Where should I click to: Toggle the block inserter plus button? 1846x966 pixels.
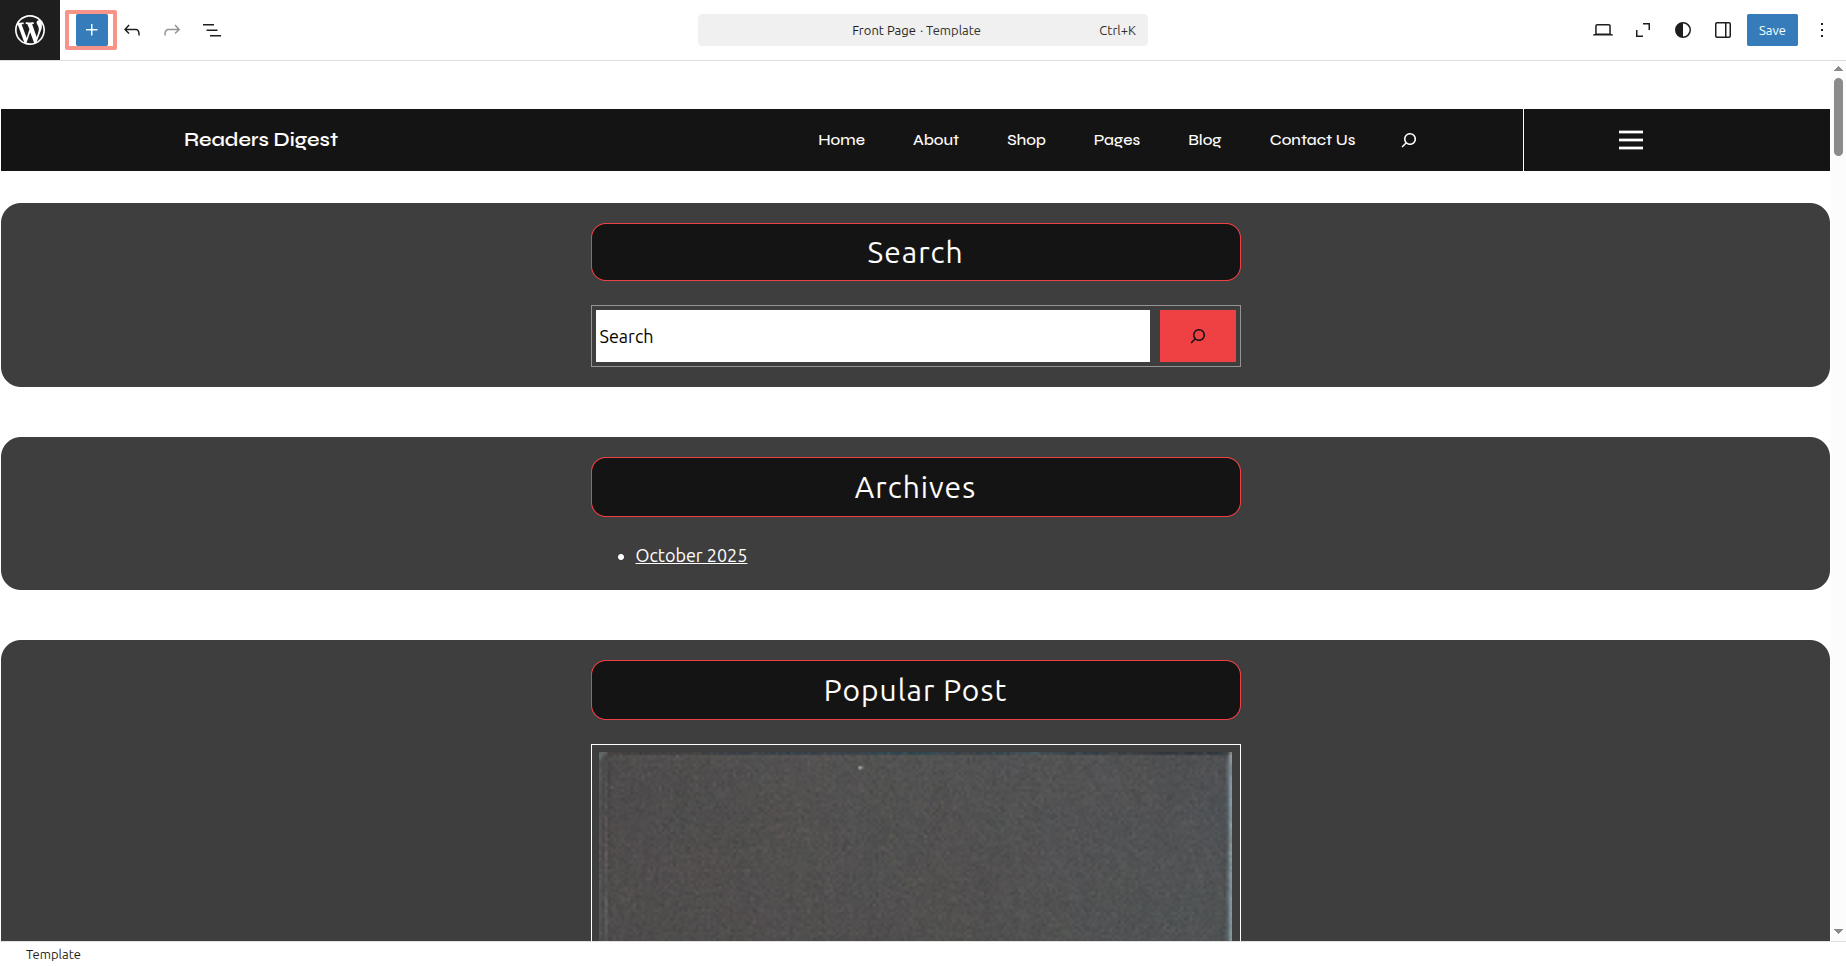tap(91, 30)
